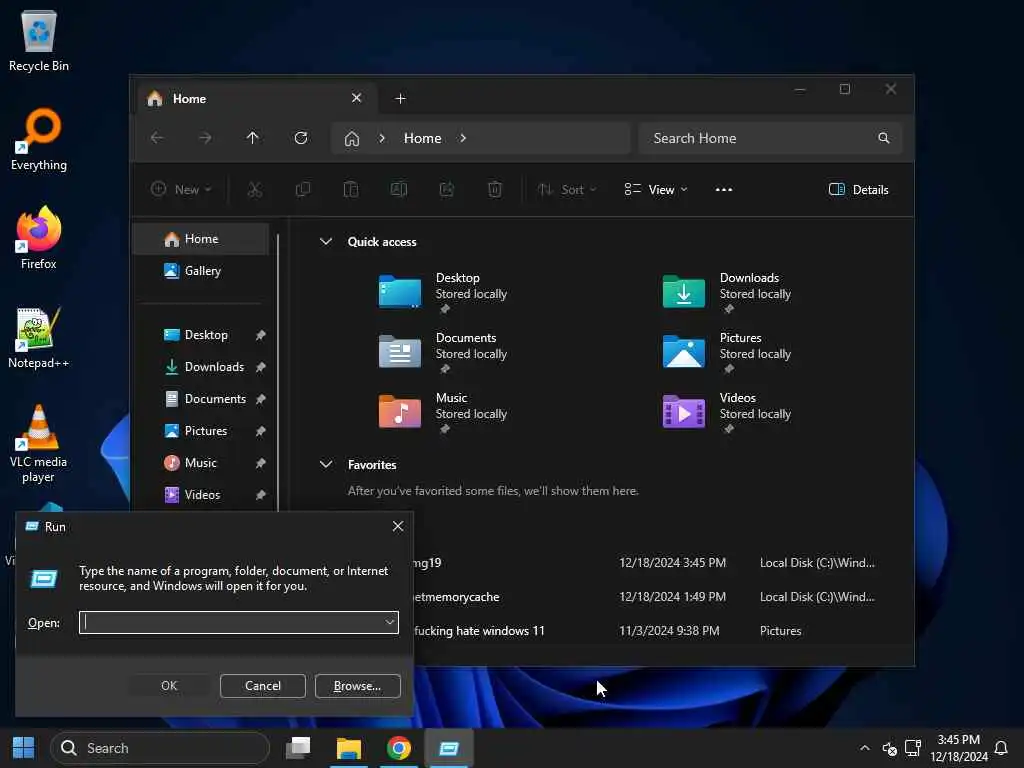This screenshot has height=768, width=1024.
Task: Click the Paste toolbar icon
Action: [351, 189]
